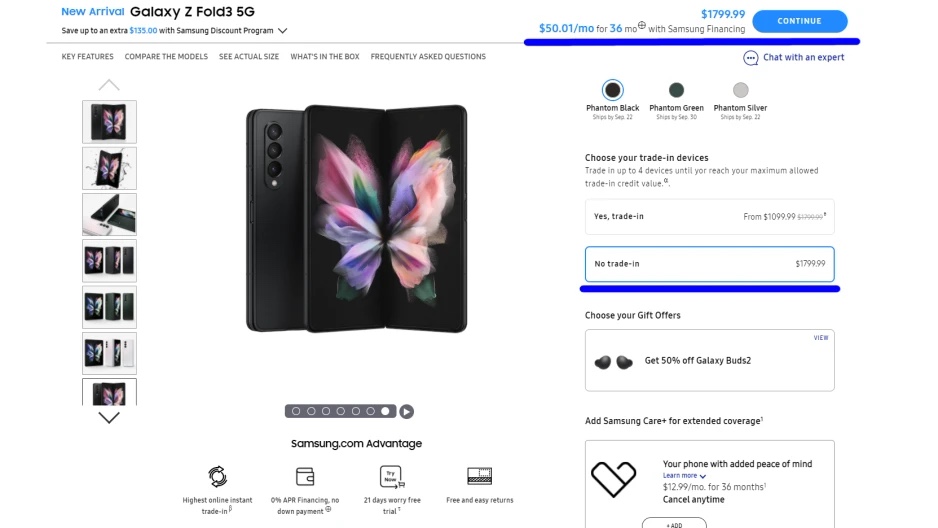Viewport: 938px width, 528px height.
Task: Expand Learn more under Samsung Care+
Action: pyautogui.click(x=684, y=476)
